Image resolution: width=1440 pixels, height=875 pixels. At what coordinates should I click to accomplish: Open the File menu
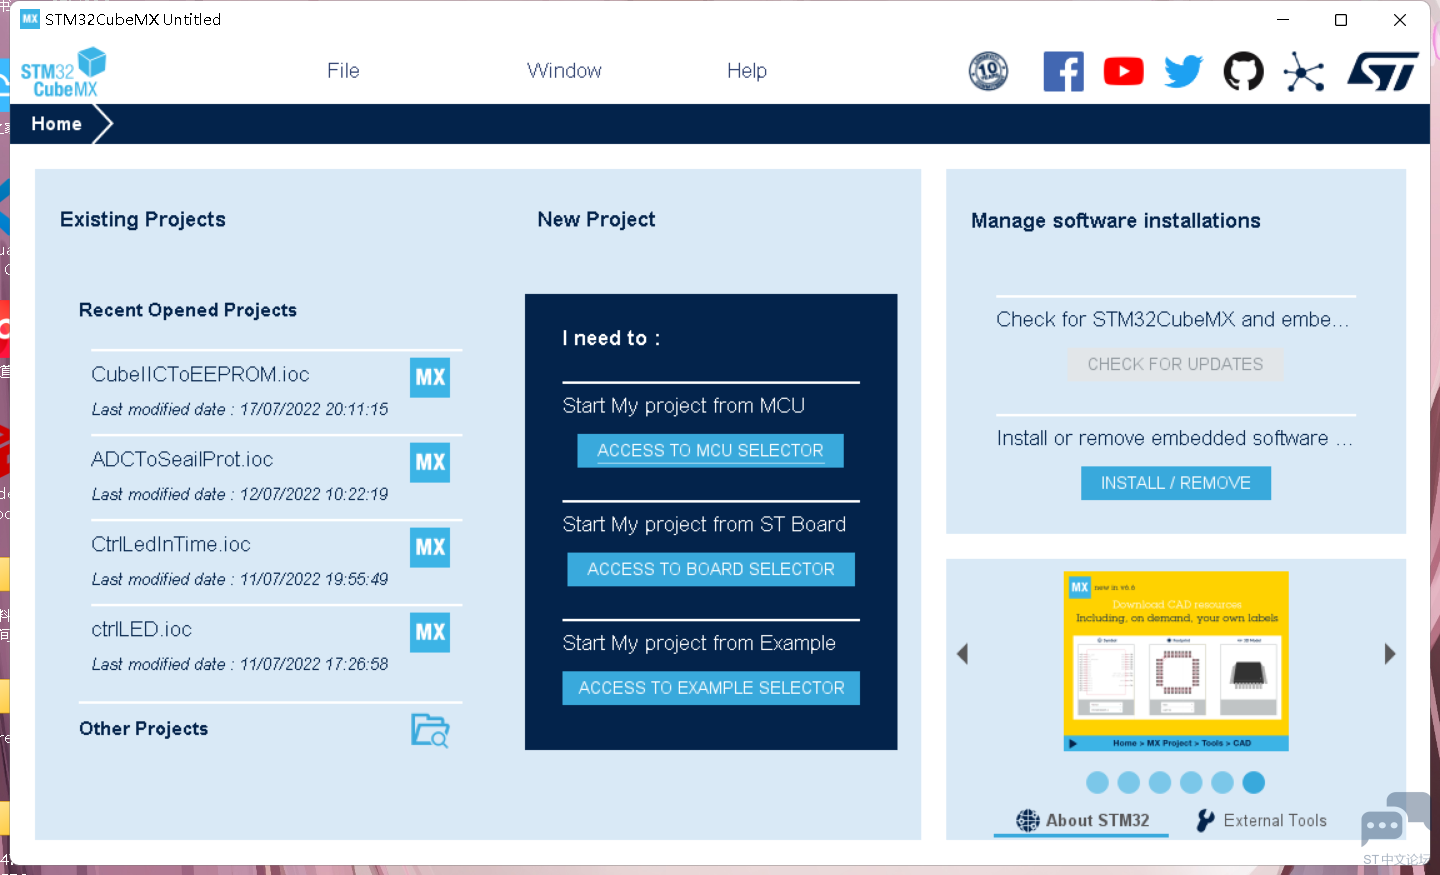coord(343,71)
